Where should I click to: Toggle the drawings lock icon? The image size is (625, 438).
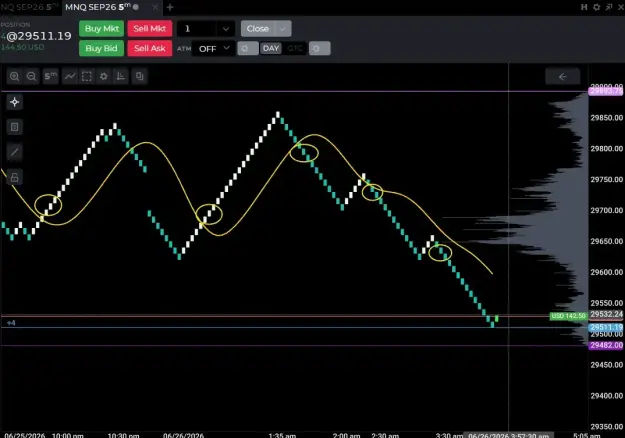pyautogui.click(x=15, y=177)
